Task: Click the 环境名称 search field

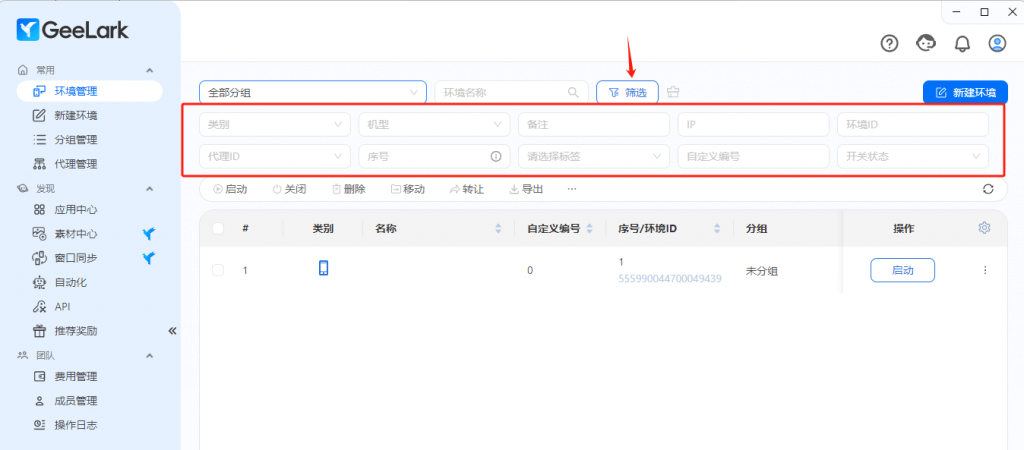Action: tap(503, 92)
